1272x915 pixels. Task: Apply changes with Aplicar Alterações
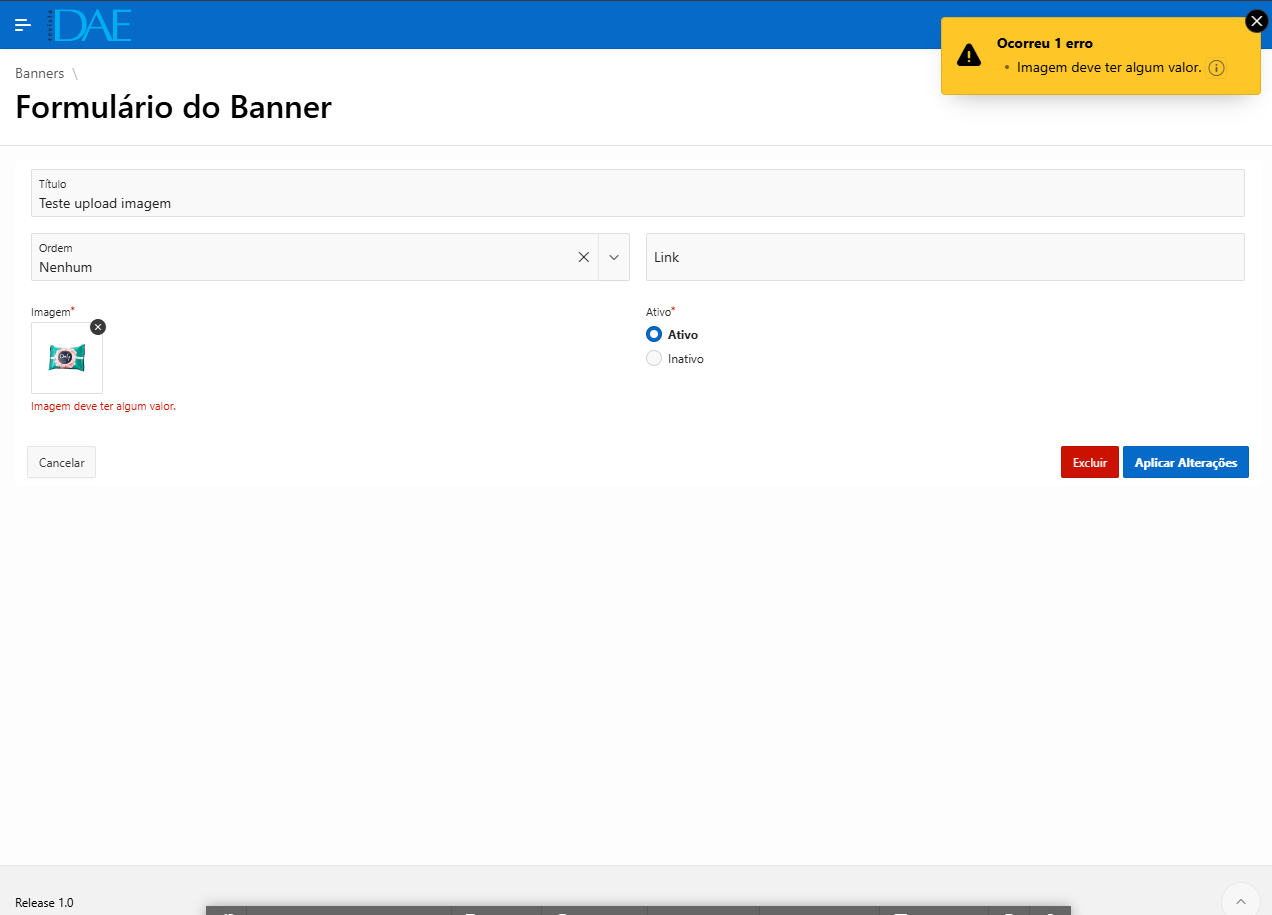click(1186, 462)
